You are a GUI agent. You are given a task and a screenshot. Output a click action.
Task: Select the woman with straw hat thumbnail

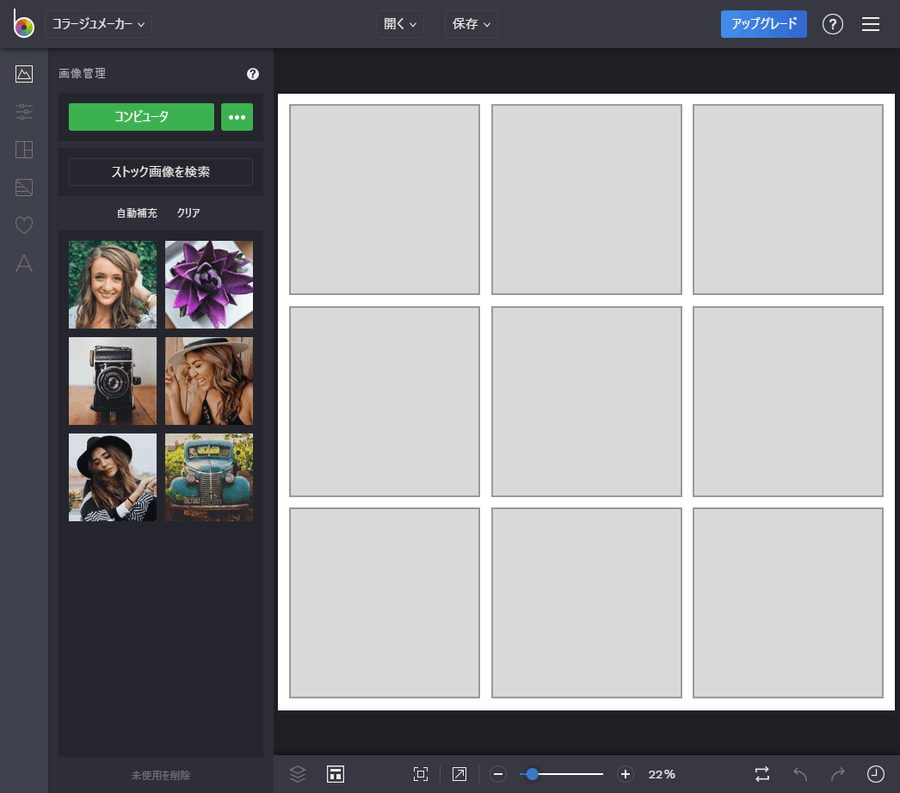209,381
